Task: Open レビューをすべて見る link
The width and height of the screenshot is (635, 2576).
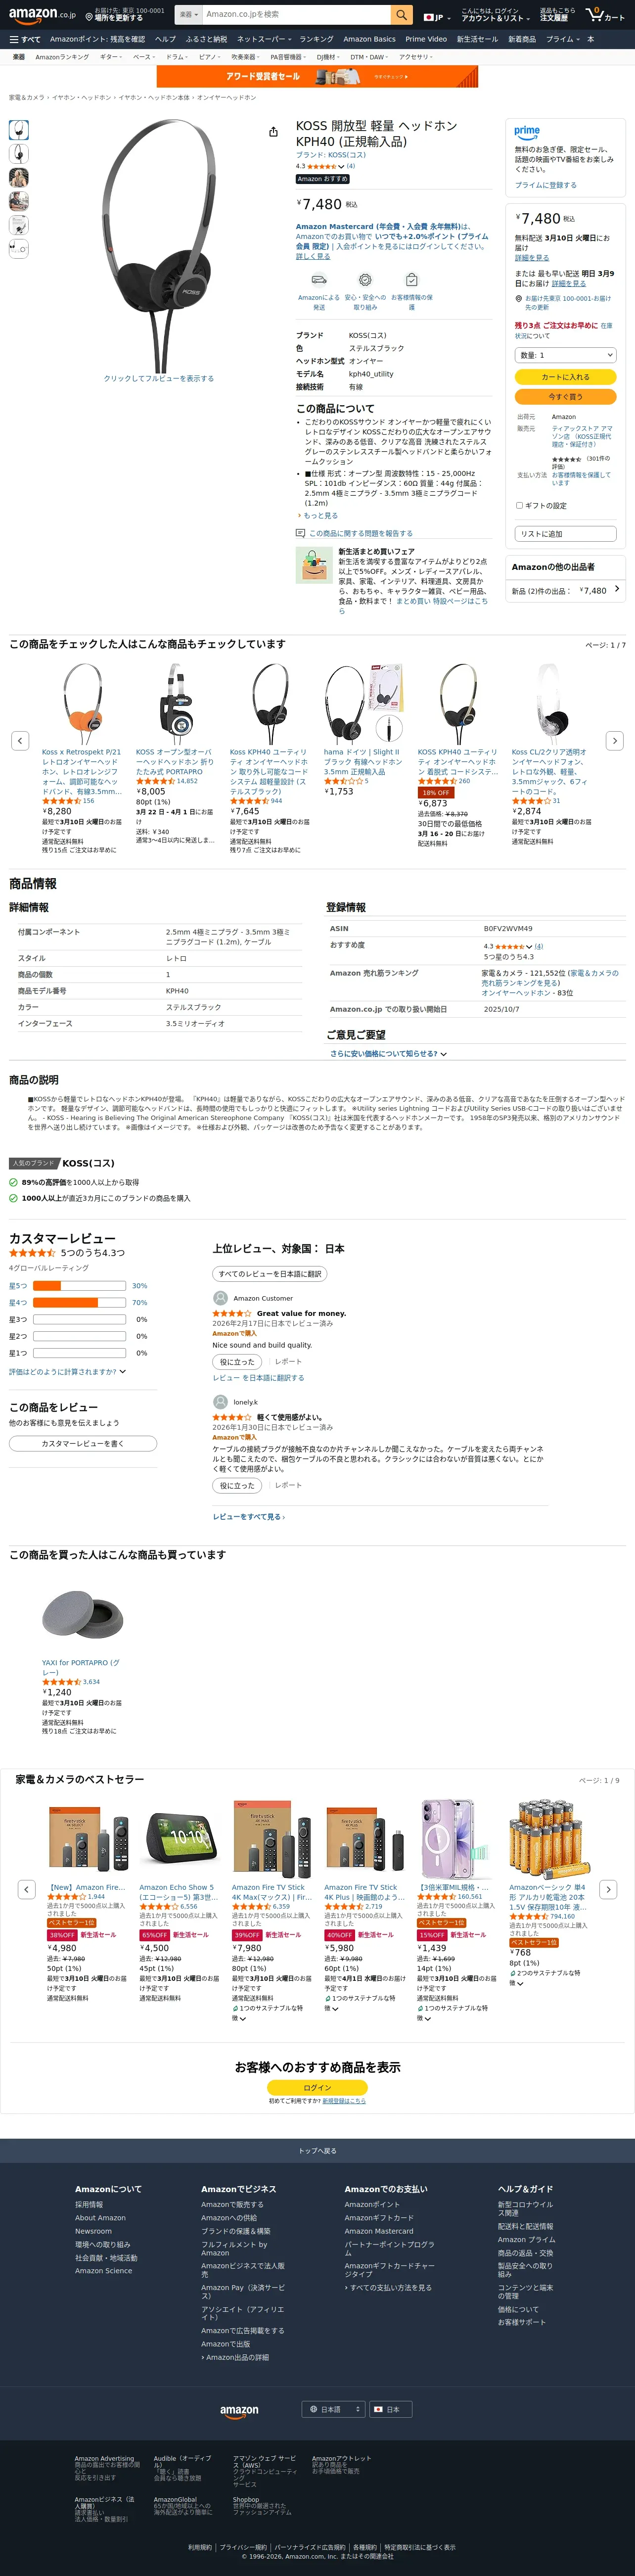Action: point(248,1517)
